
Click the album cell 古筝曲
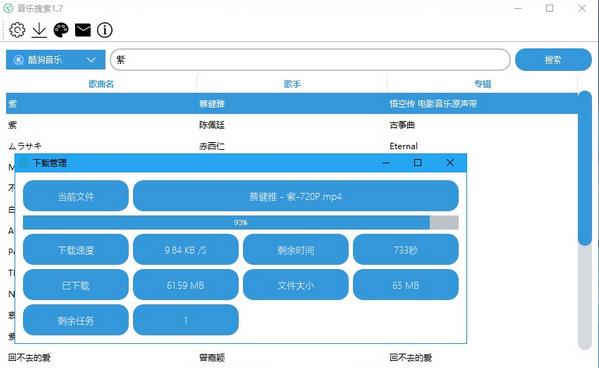(402, 125)
